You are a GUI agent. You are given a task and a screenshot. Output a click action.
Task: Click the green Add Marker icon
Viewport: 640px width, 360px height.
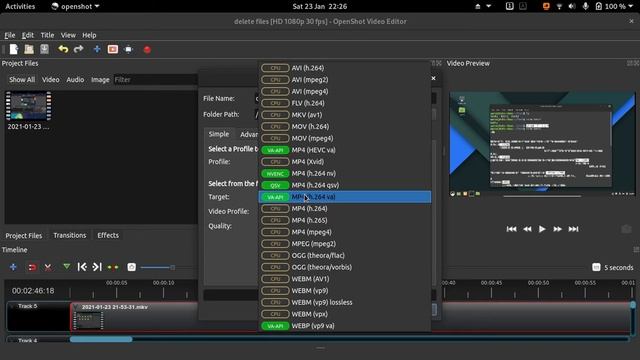coord(66,267)
